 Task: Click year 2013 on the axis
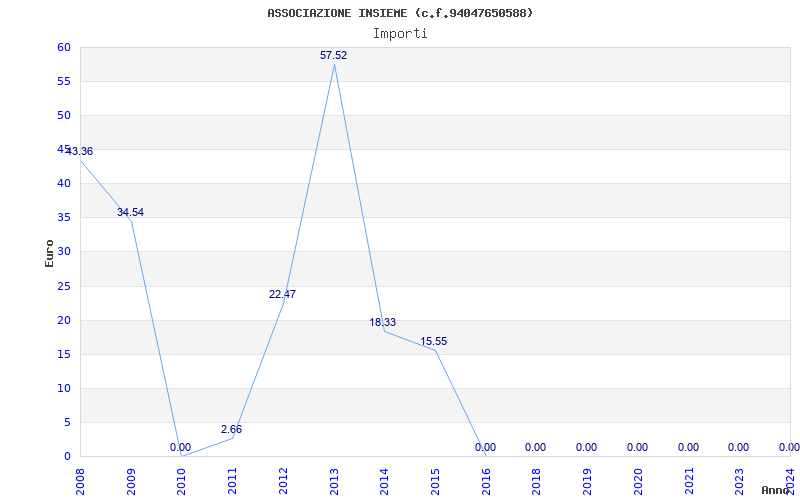coord(334,481)
